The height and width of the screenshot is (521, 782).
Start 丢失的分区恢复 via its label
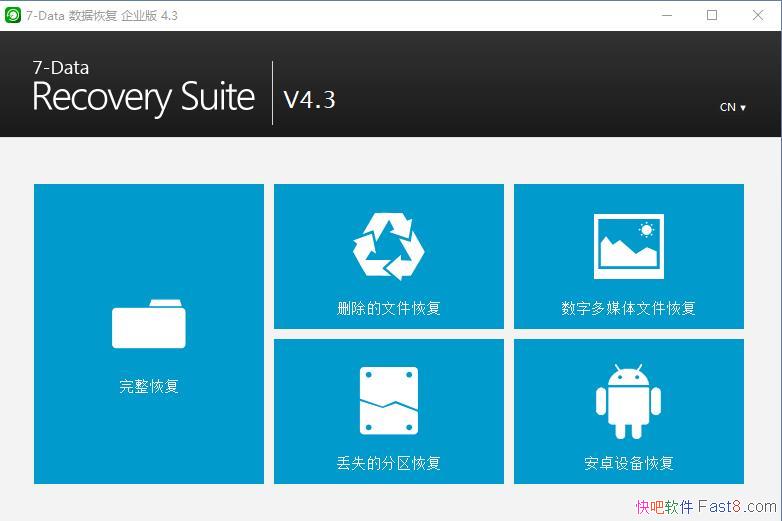(x=389, y=463)
